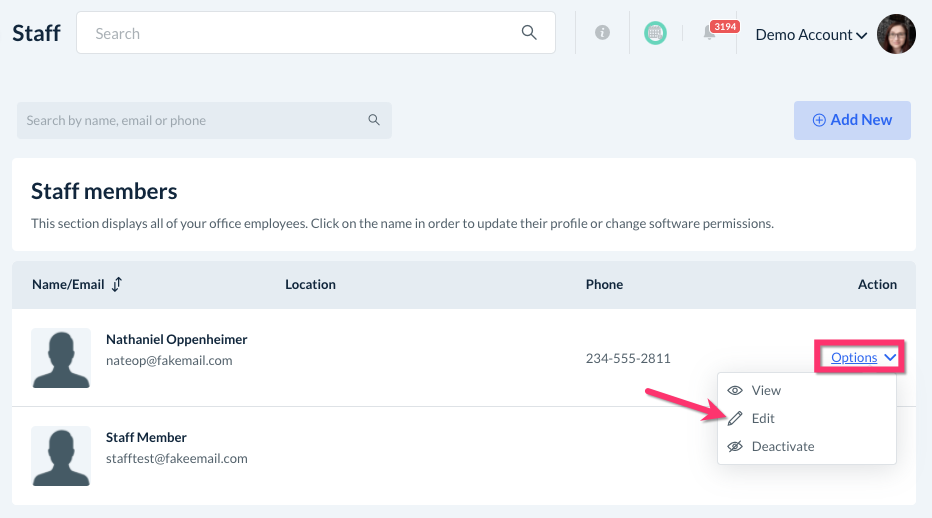Click email nateop@fakemail.com
The image size is (932, 518).
169,360
